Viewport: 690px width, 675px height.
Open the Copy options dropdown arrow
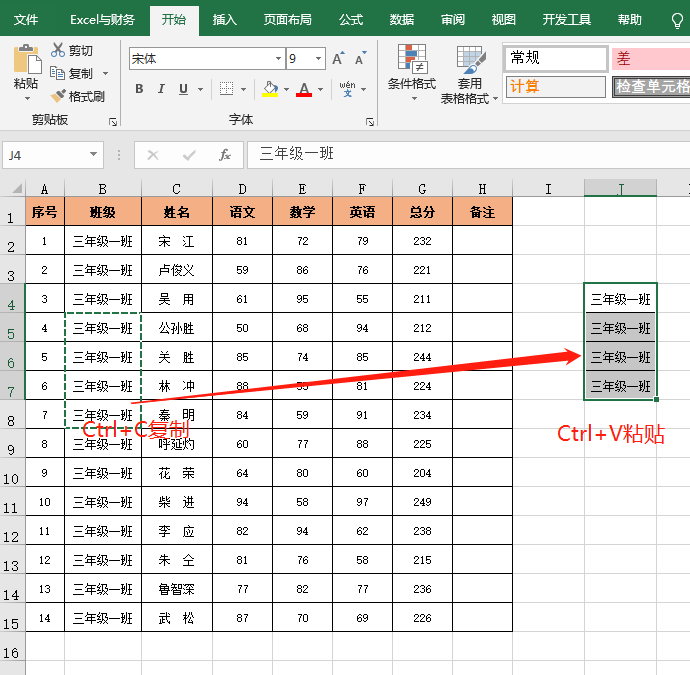(x=106, y=73)
